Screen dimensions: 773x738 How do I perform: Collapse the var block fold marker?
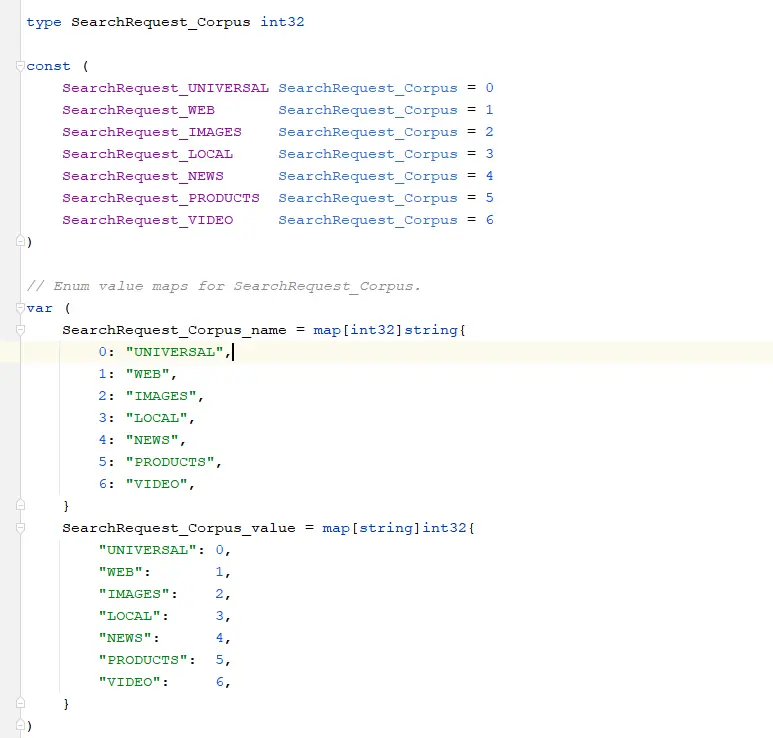[20, 308]
